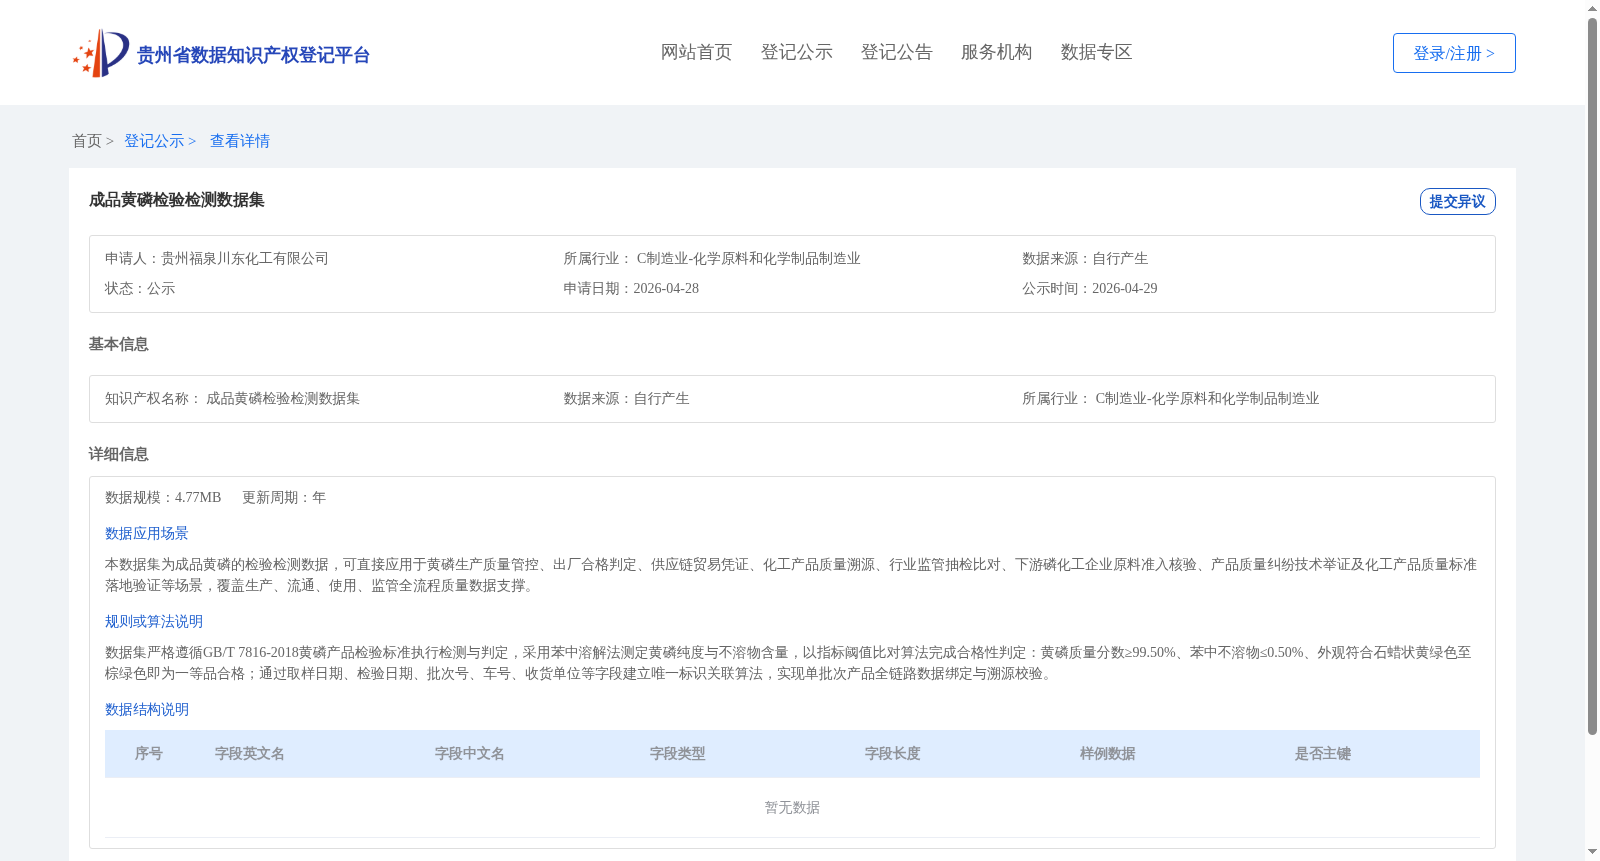Click the 数据规模：4.77MB text

163,497
